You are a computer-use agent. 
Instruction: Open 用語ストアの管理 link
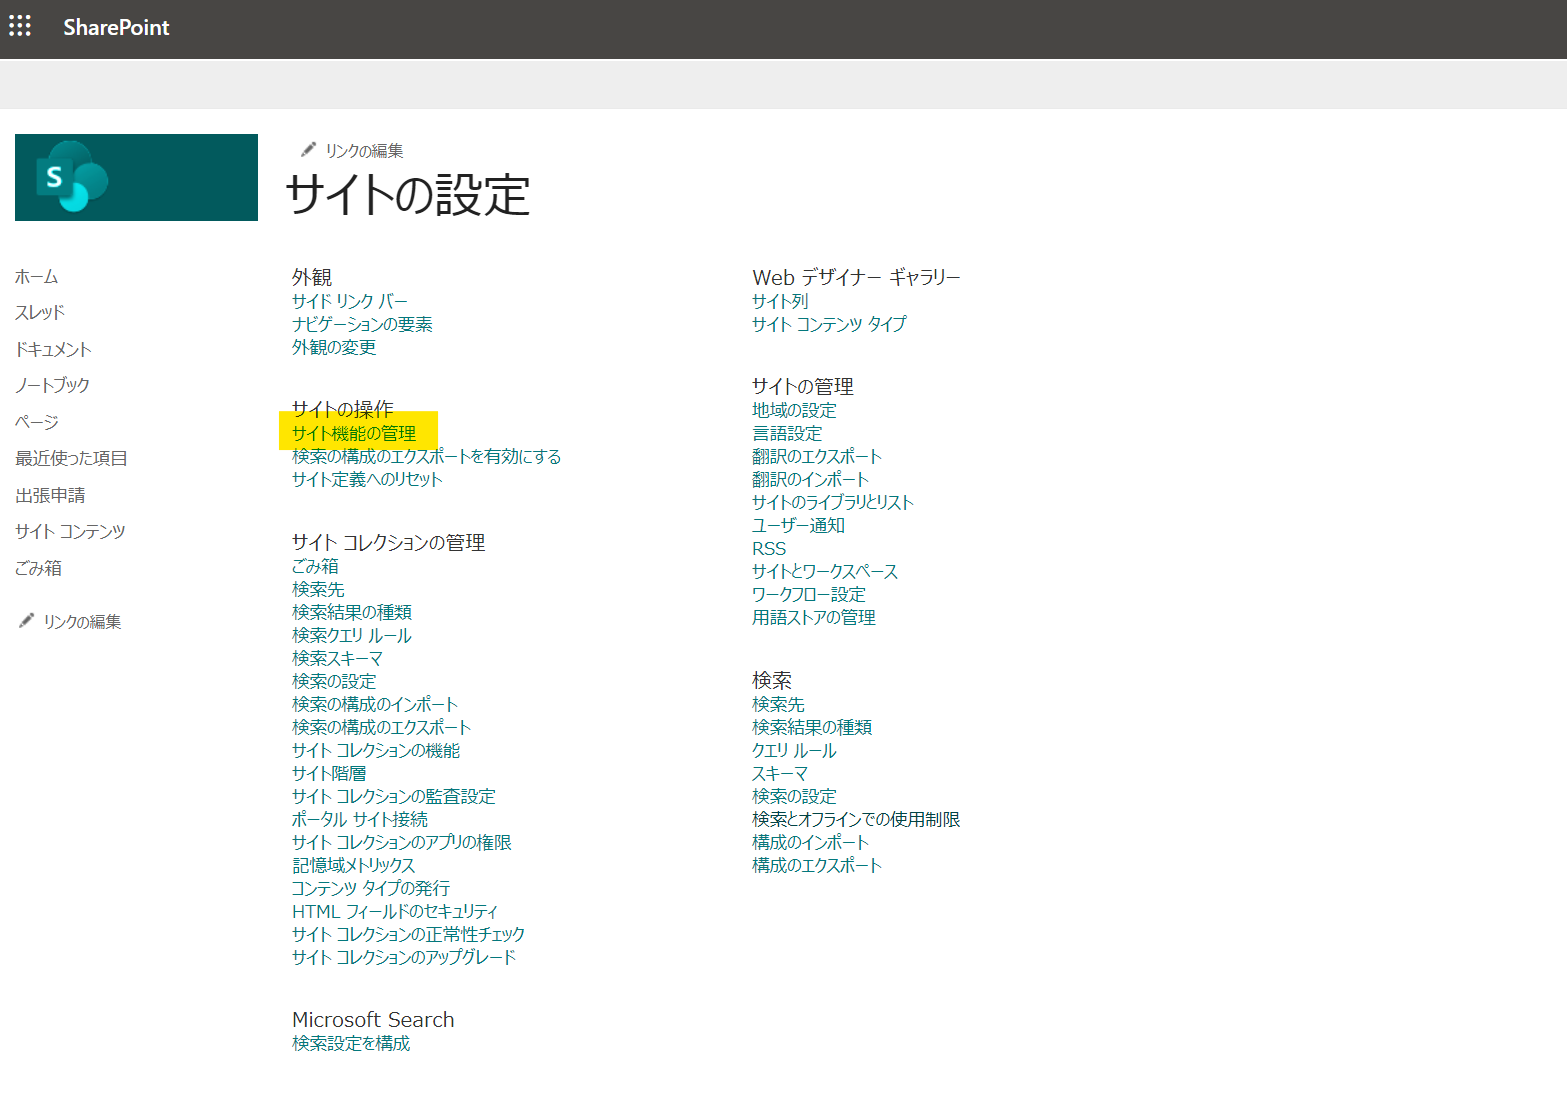pos(814,617)
